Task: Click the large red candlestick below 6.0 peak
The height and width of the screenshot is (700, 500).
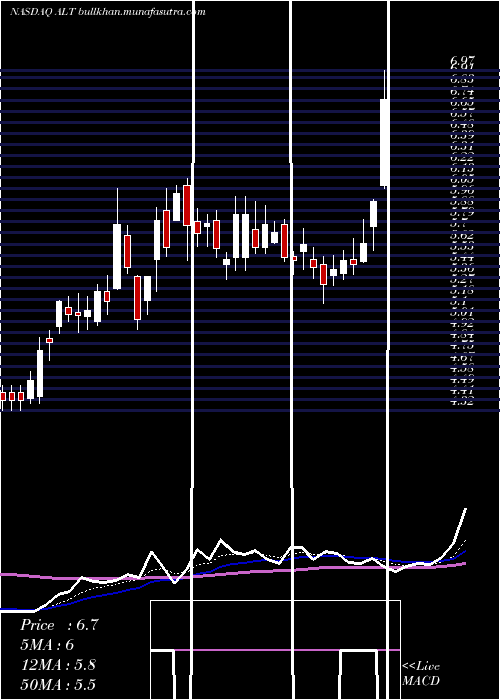Action: (187, 205)
